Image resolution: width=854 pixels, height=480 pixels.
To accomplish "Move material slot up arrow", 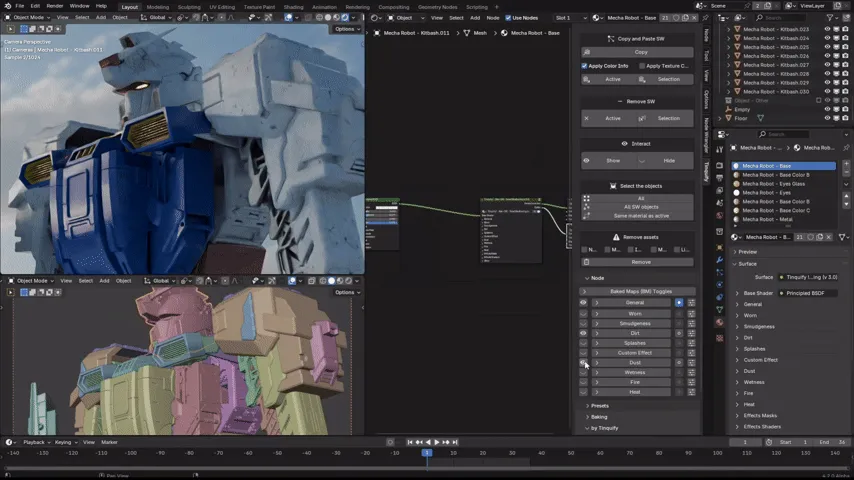I will pos(846,196).
